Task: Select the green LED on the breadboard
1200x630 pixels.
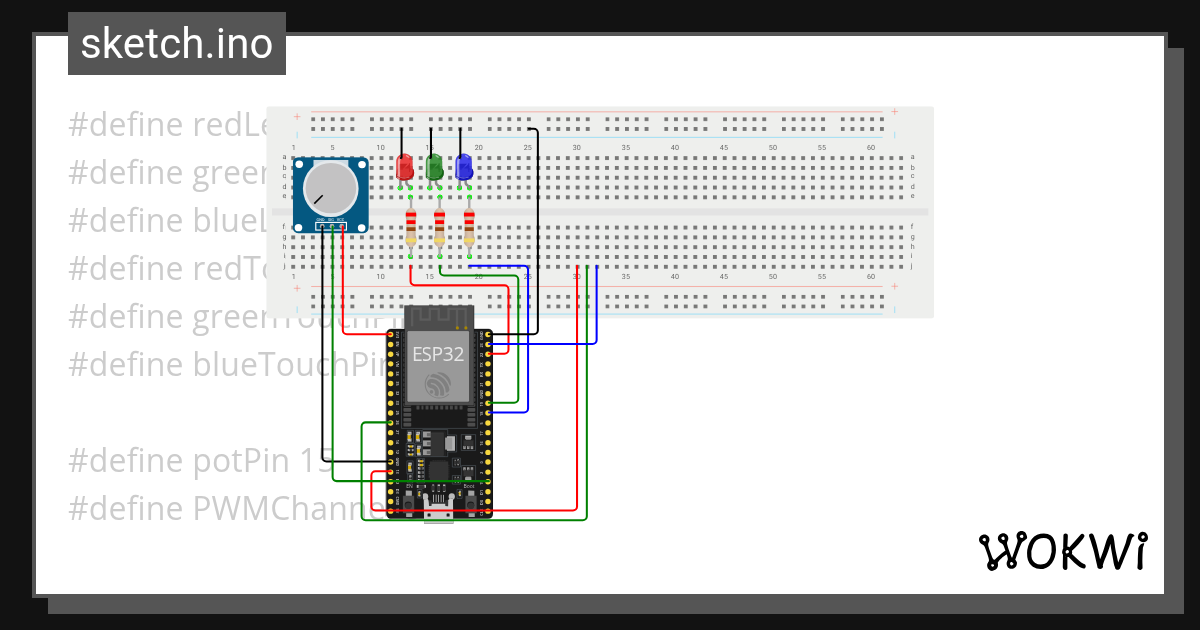Action: (x=434, y=167)
